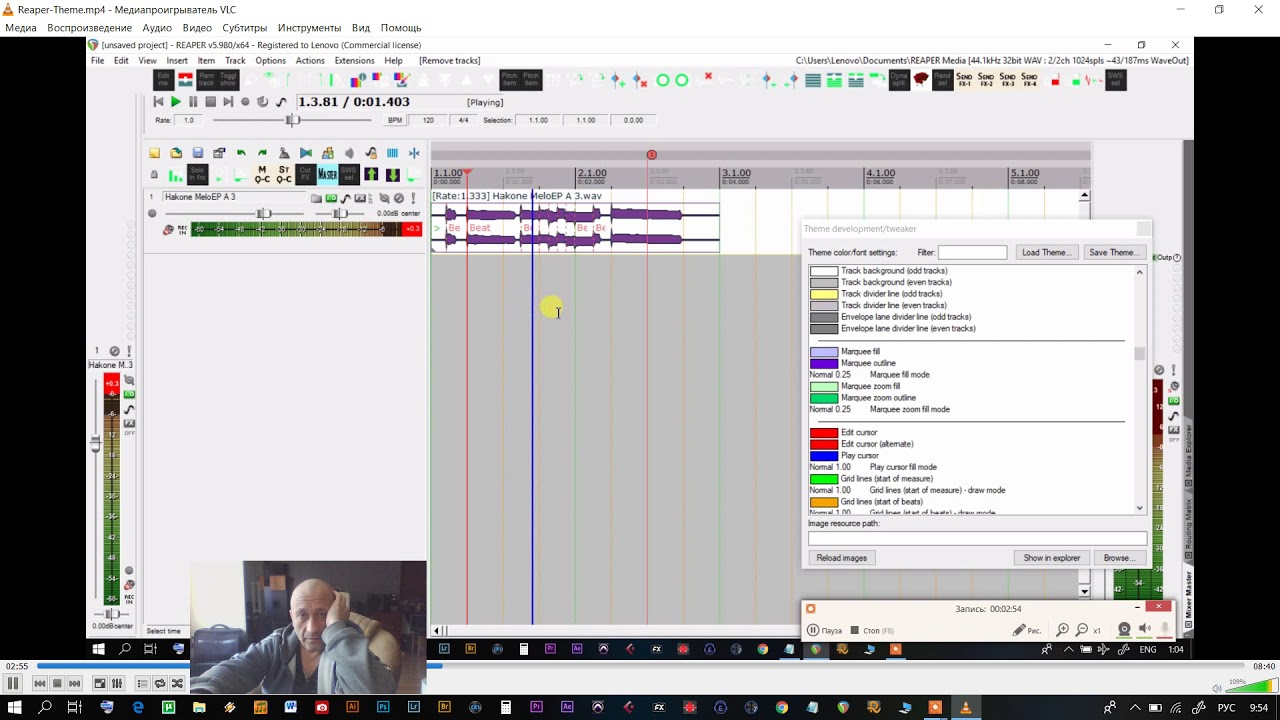Click the Undo arrow icon
The width and height of the screenshot is (1280, 720).
[x=241, y=153]
